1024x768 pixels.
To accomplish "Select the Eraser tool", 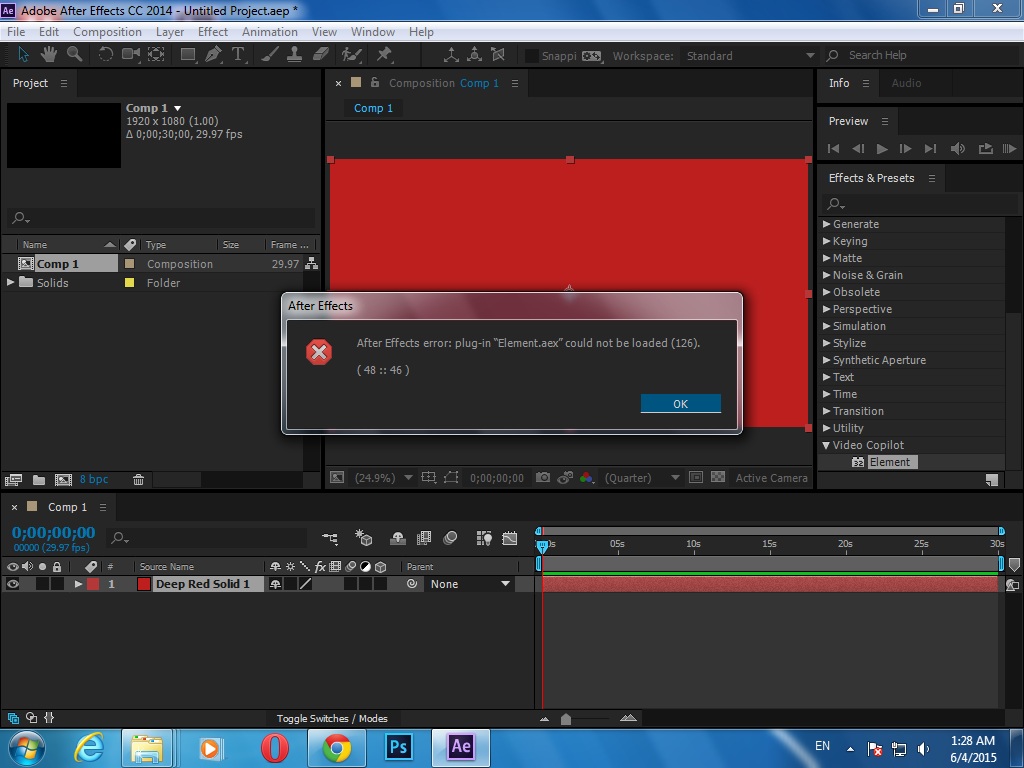I will [x=320, y=55].
